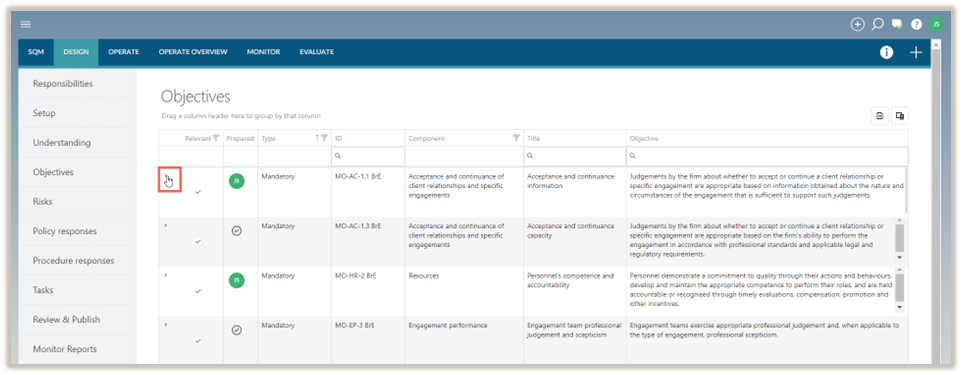Toggle the Relevant checkmark for MO-AC-1.3 BrE
The width and height of the screenshot is (962, 375).
pyautogui.click(x=198, y=241)
